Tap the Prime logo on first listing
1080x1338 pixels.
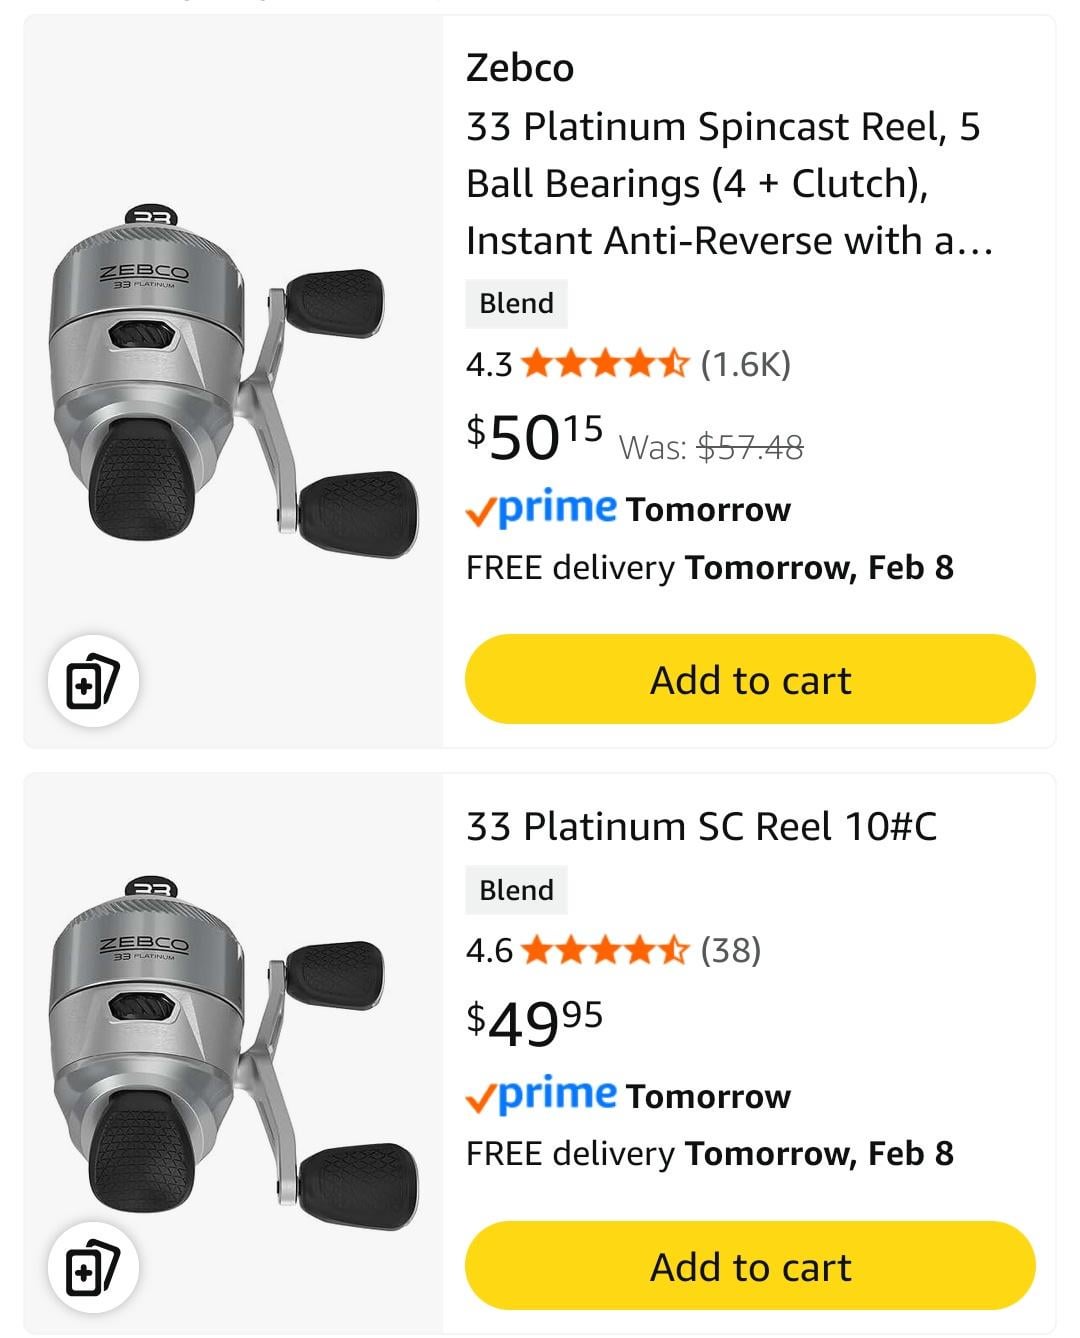(x=541, y=509)
